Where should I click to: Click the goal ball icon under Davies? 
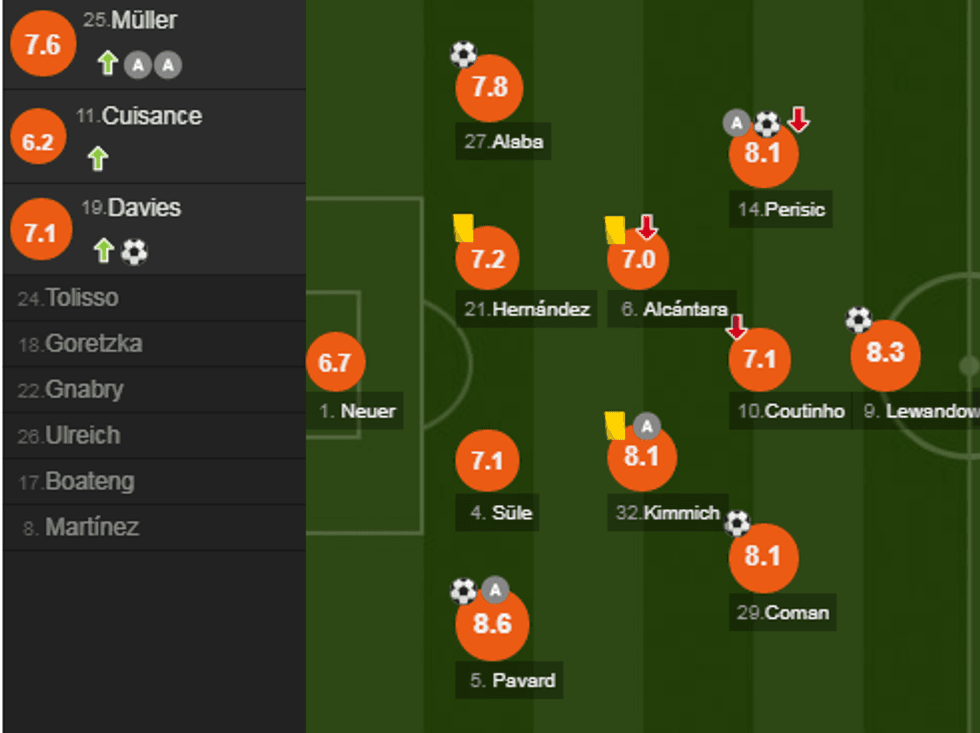[x=134, y=252]
